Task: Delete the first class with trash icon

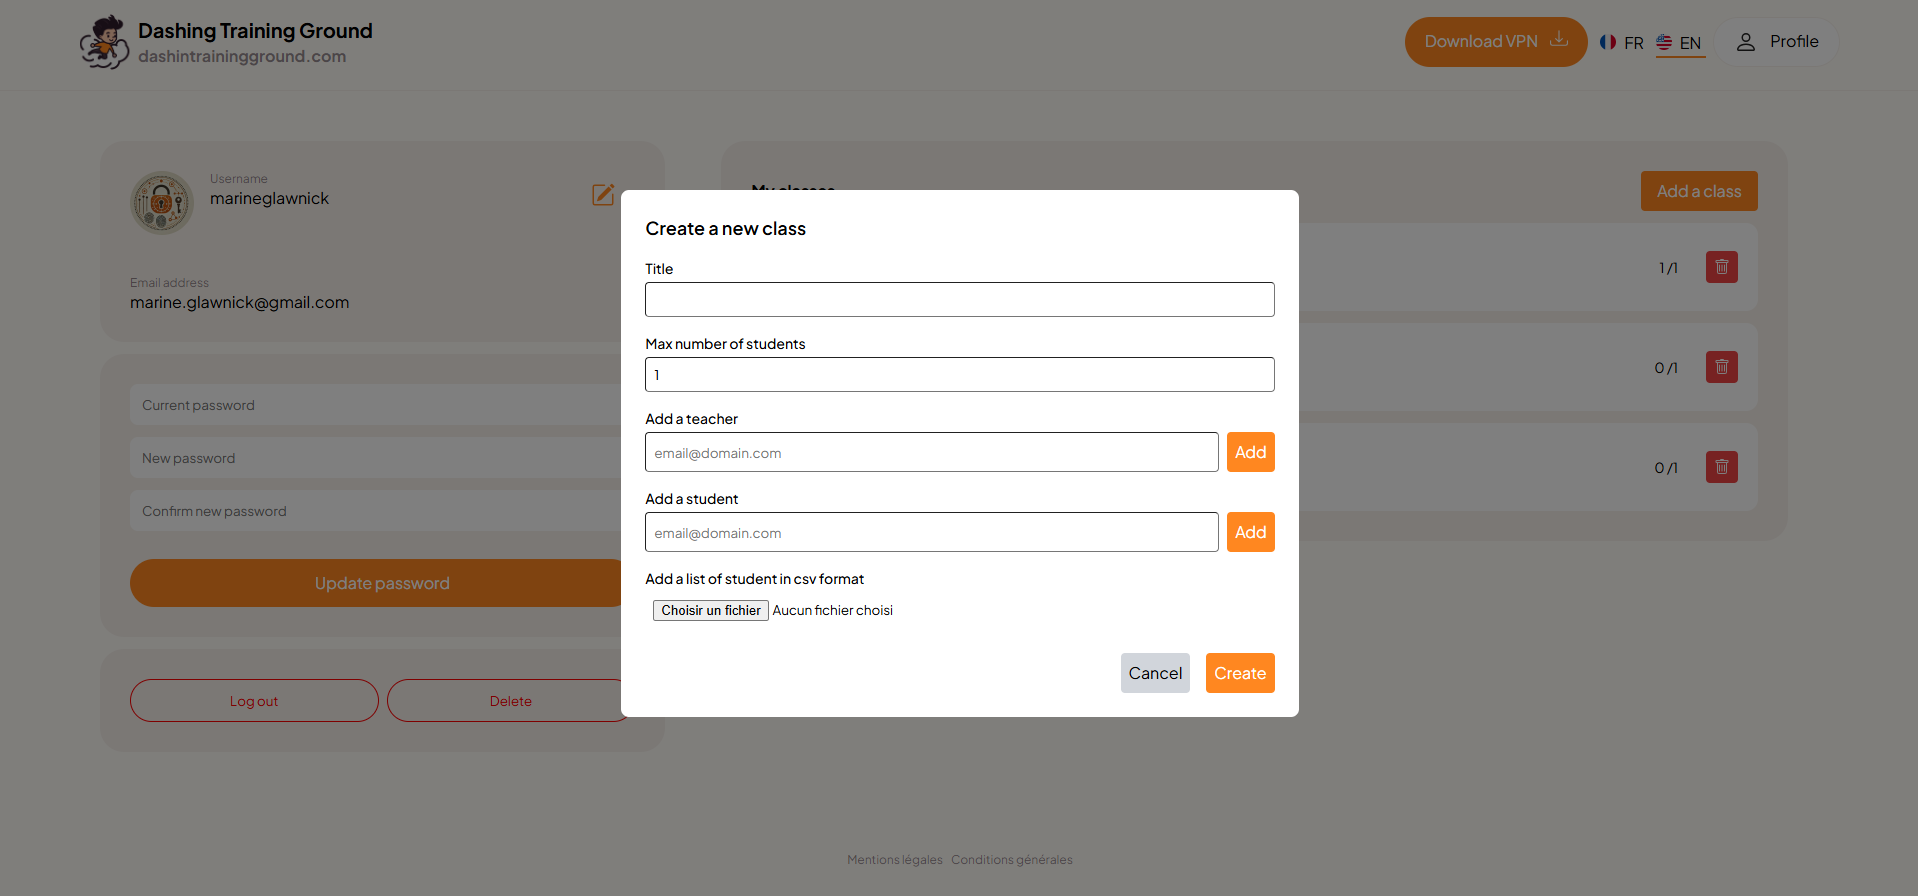Action: tap(1721, 267)
